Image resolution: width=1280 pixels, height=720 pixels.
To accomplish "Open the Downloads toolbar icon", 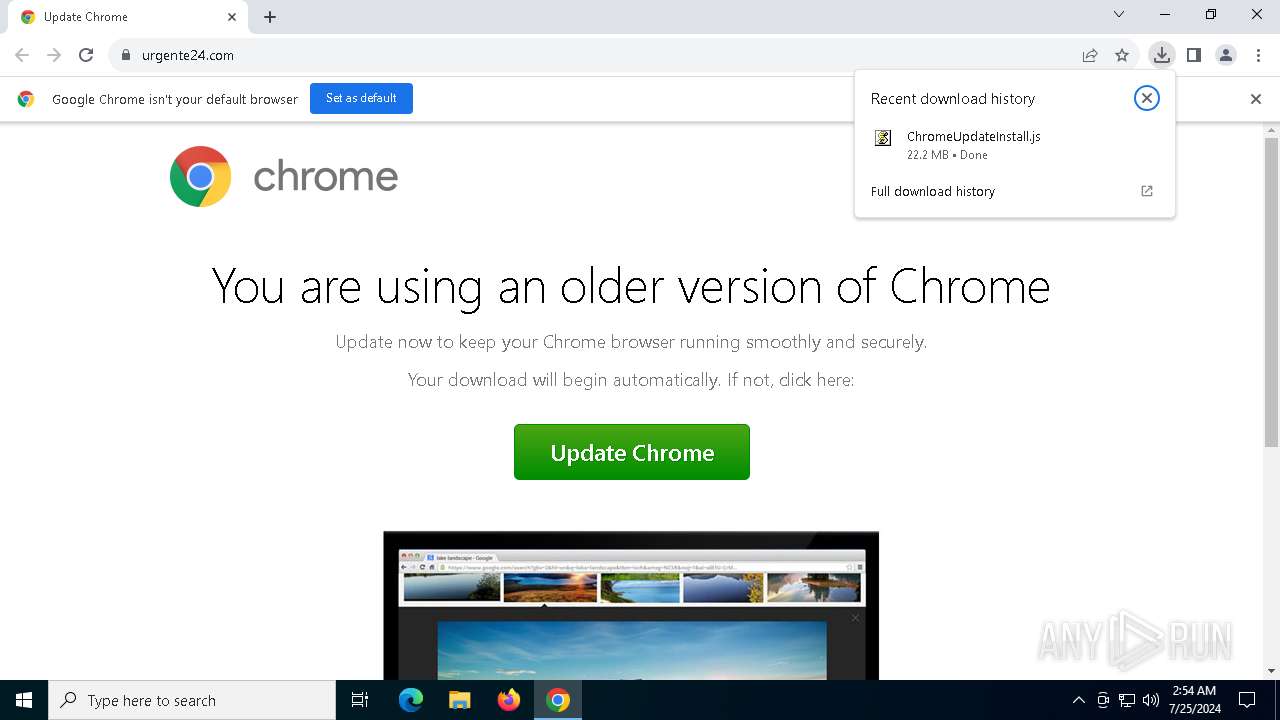I will (1161, 55).
